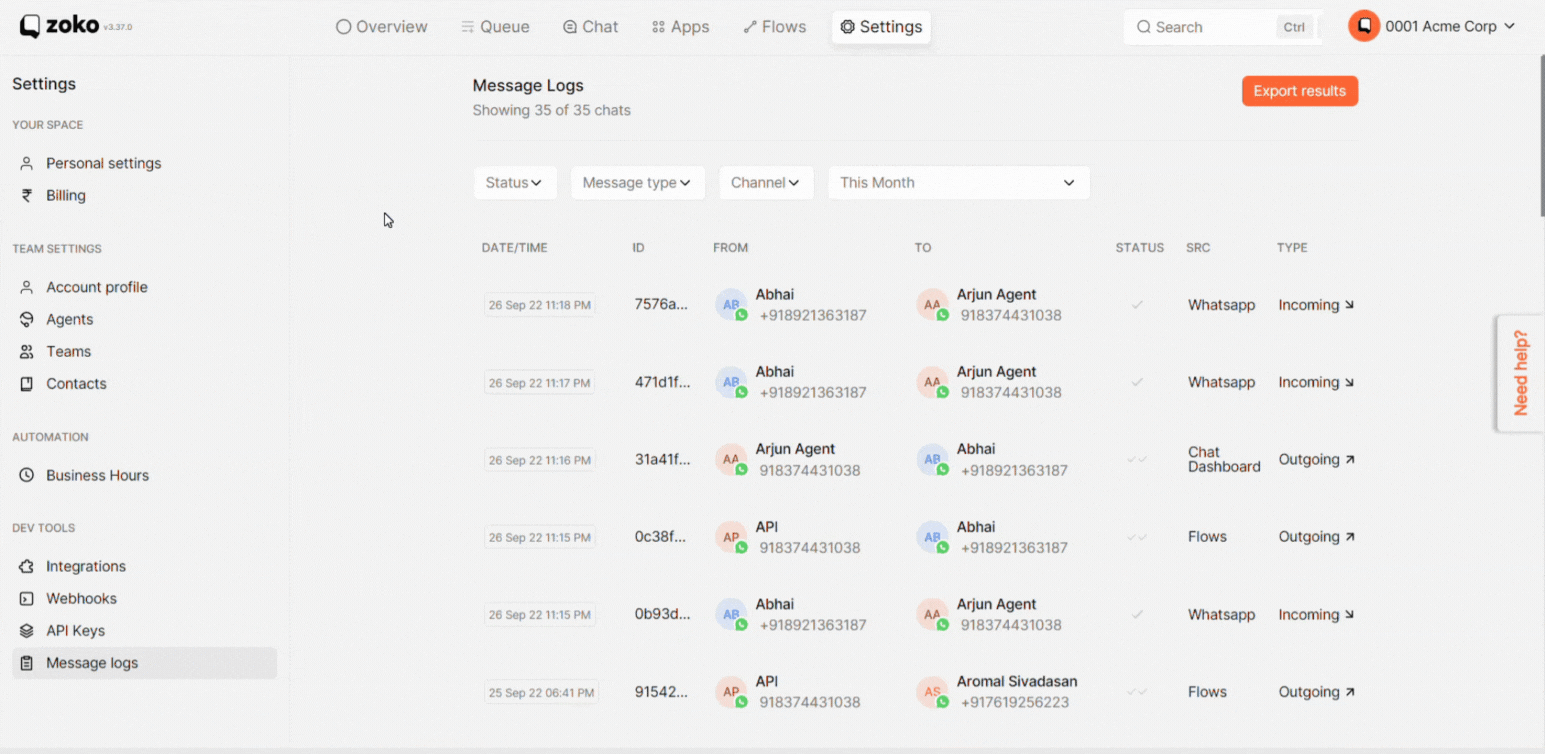The image size is (1545, 754).
Task: Click the Billing rupee icon
Action: point(27,195)
